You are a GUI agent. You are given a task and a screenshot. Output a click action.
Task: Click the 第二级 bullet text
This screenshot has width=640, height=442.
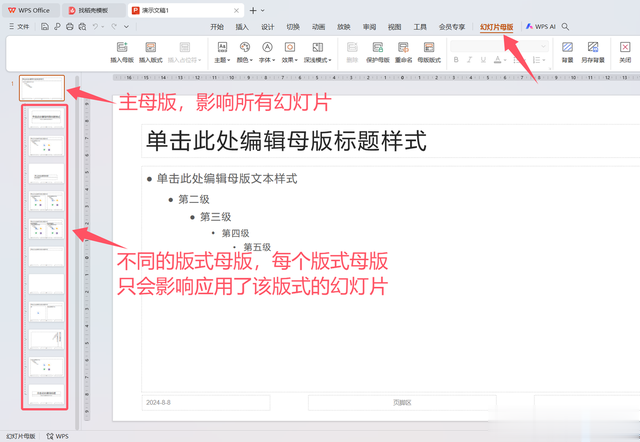tap(194, 200)
